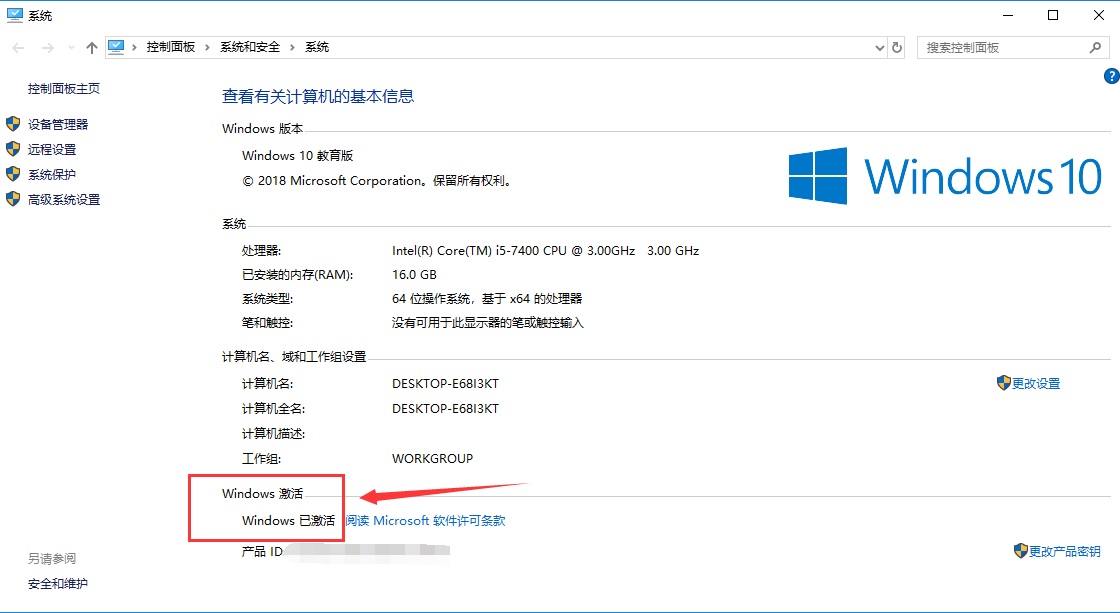Viewport: 1120px width, 613px height.
Task: Click shield icon beside 系统保护
Action: 13,174
